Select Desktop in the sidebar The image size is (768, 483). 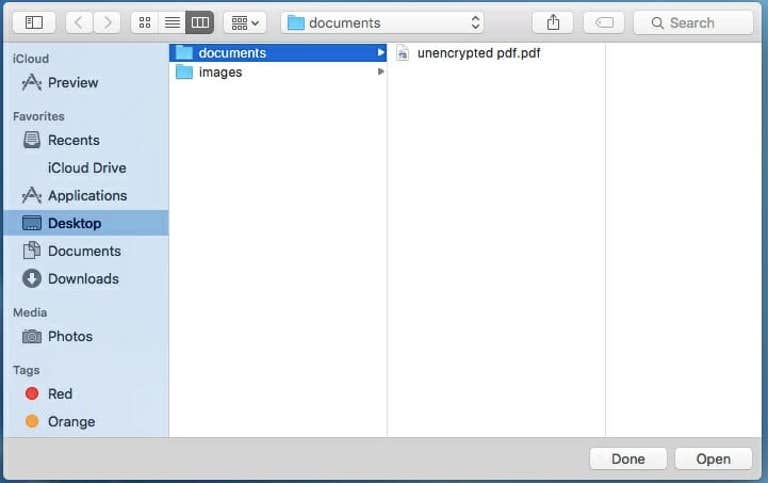[86, 223]
